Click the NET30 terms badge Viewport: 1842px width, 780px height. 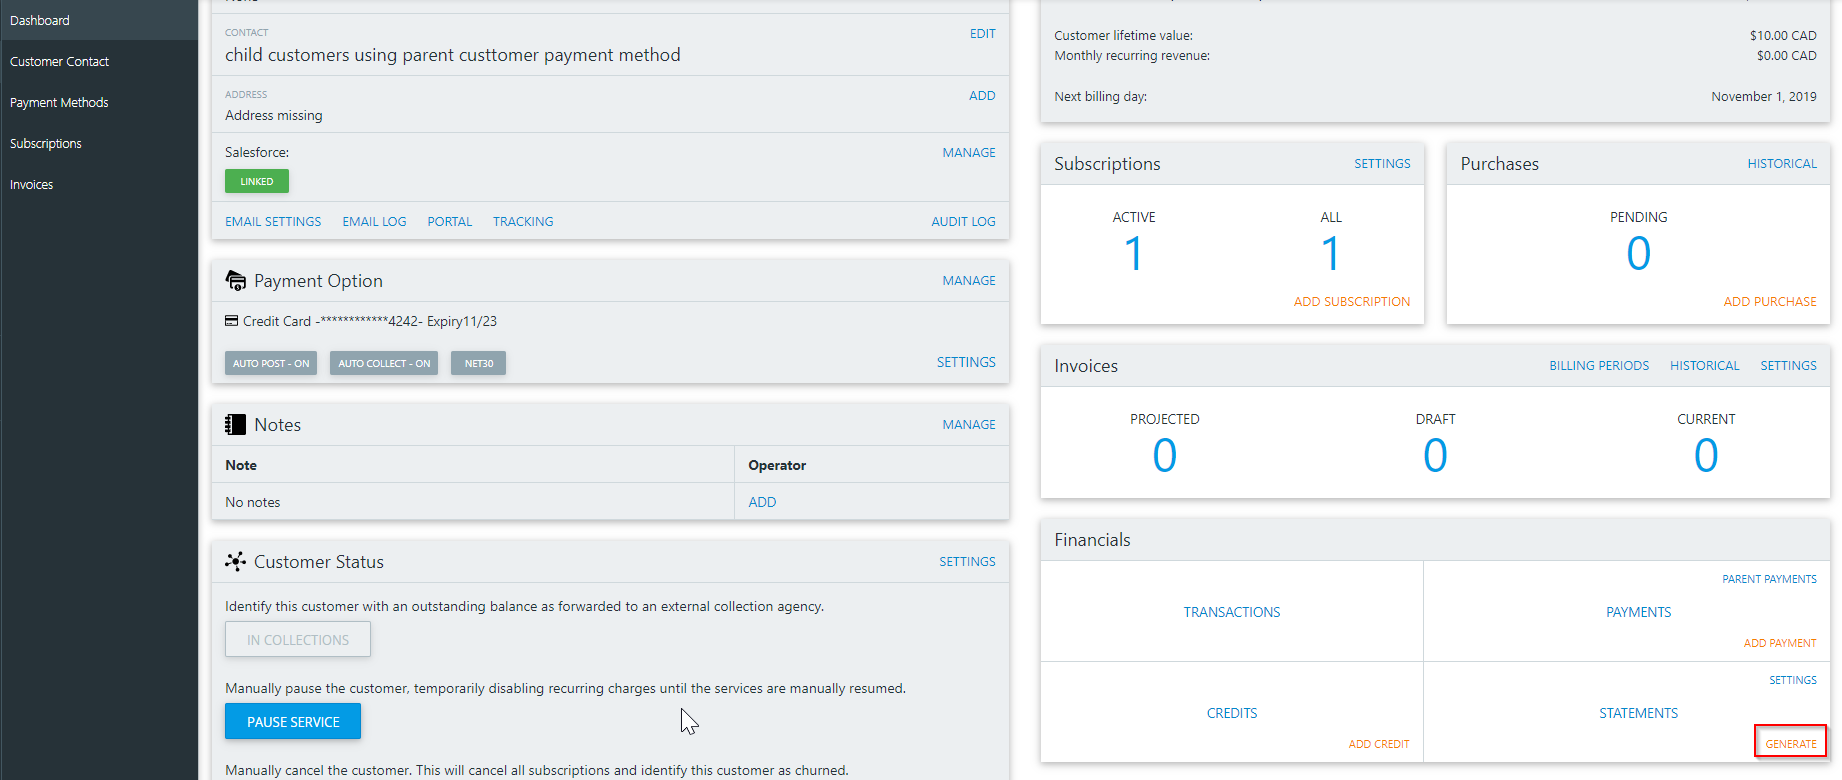(478, 363)
